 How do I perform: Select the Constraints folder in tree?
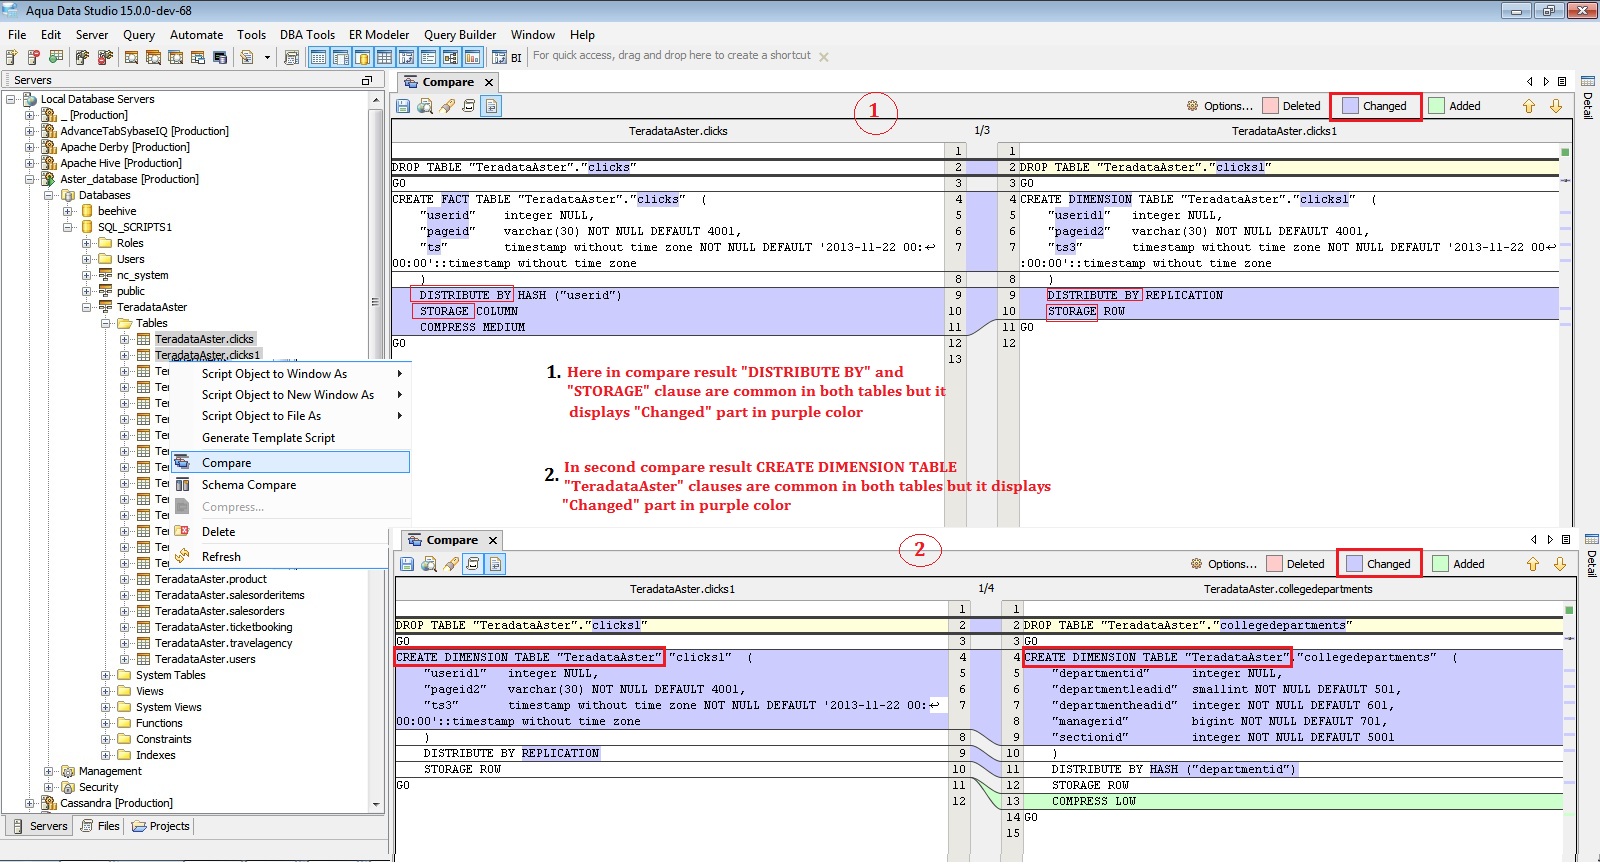coord(164,739)
